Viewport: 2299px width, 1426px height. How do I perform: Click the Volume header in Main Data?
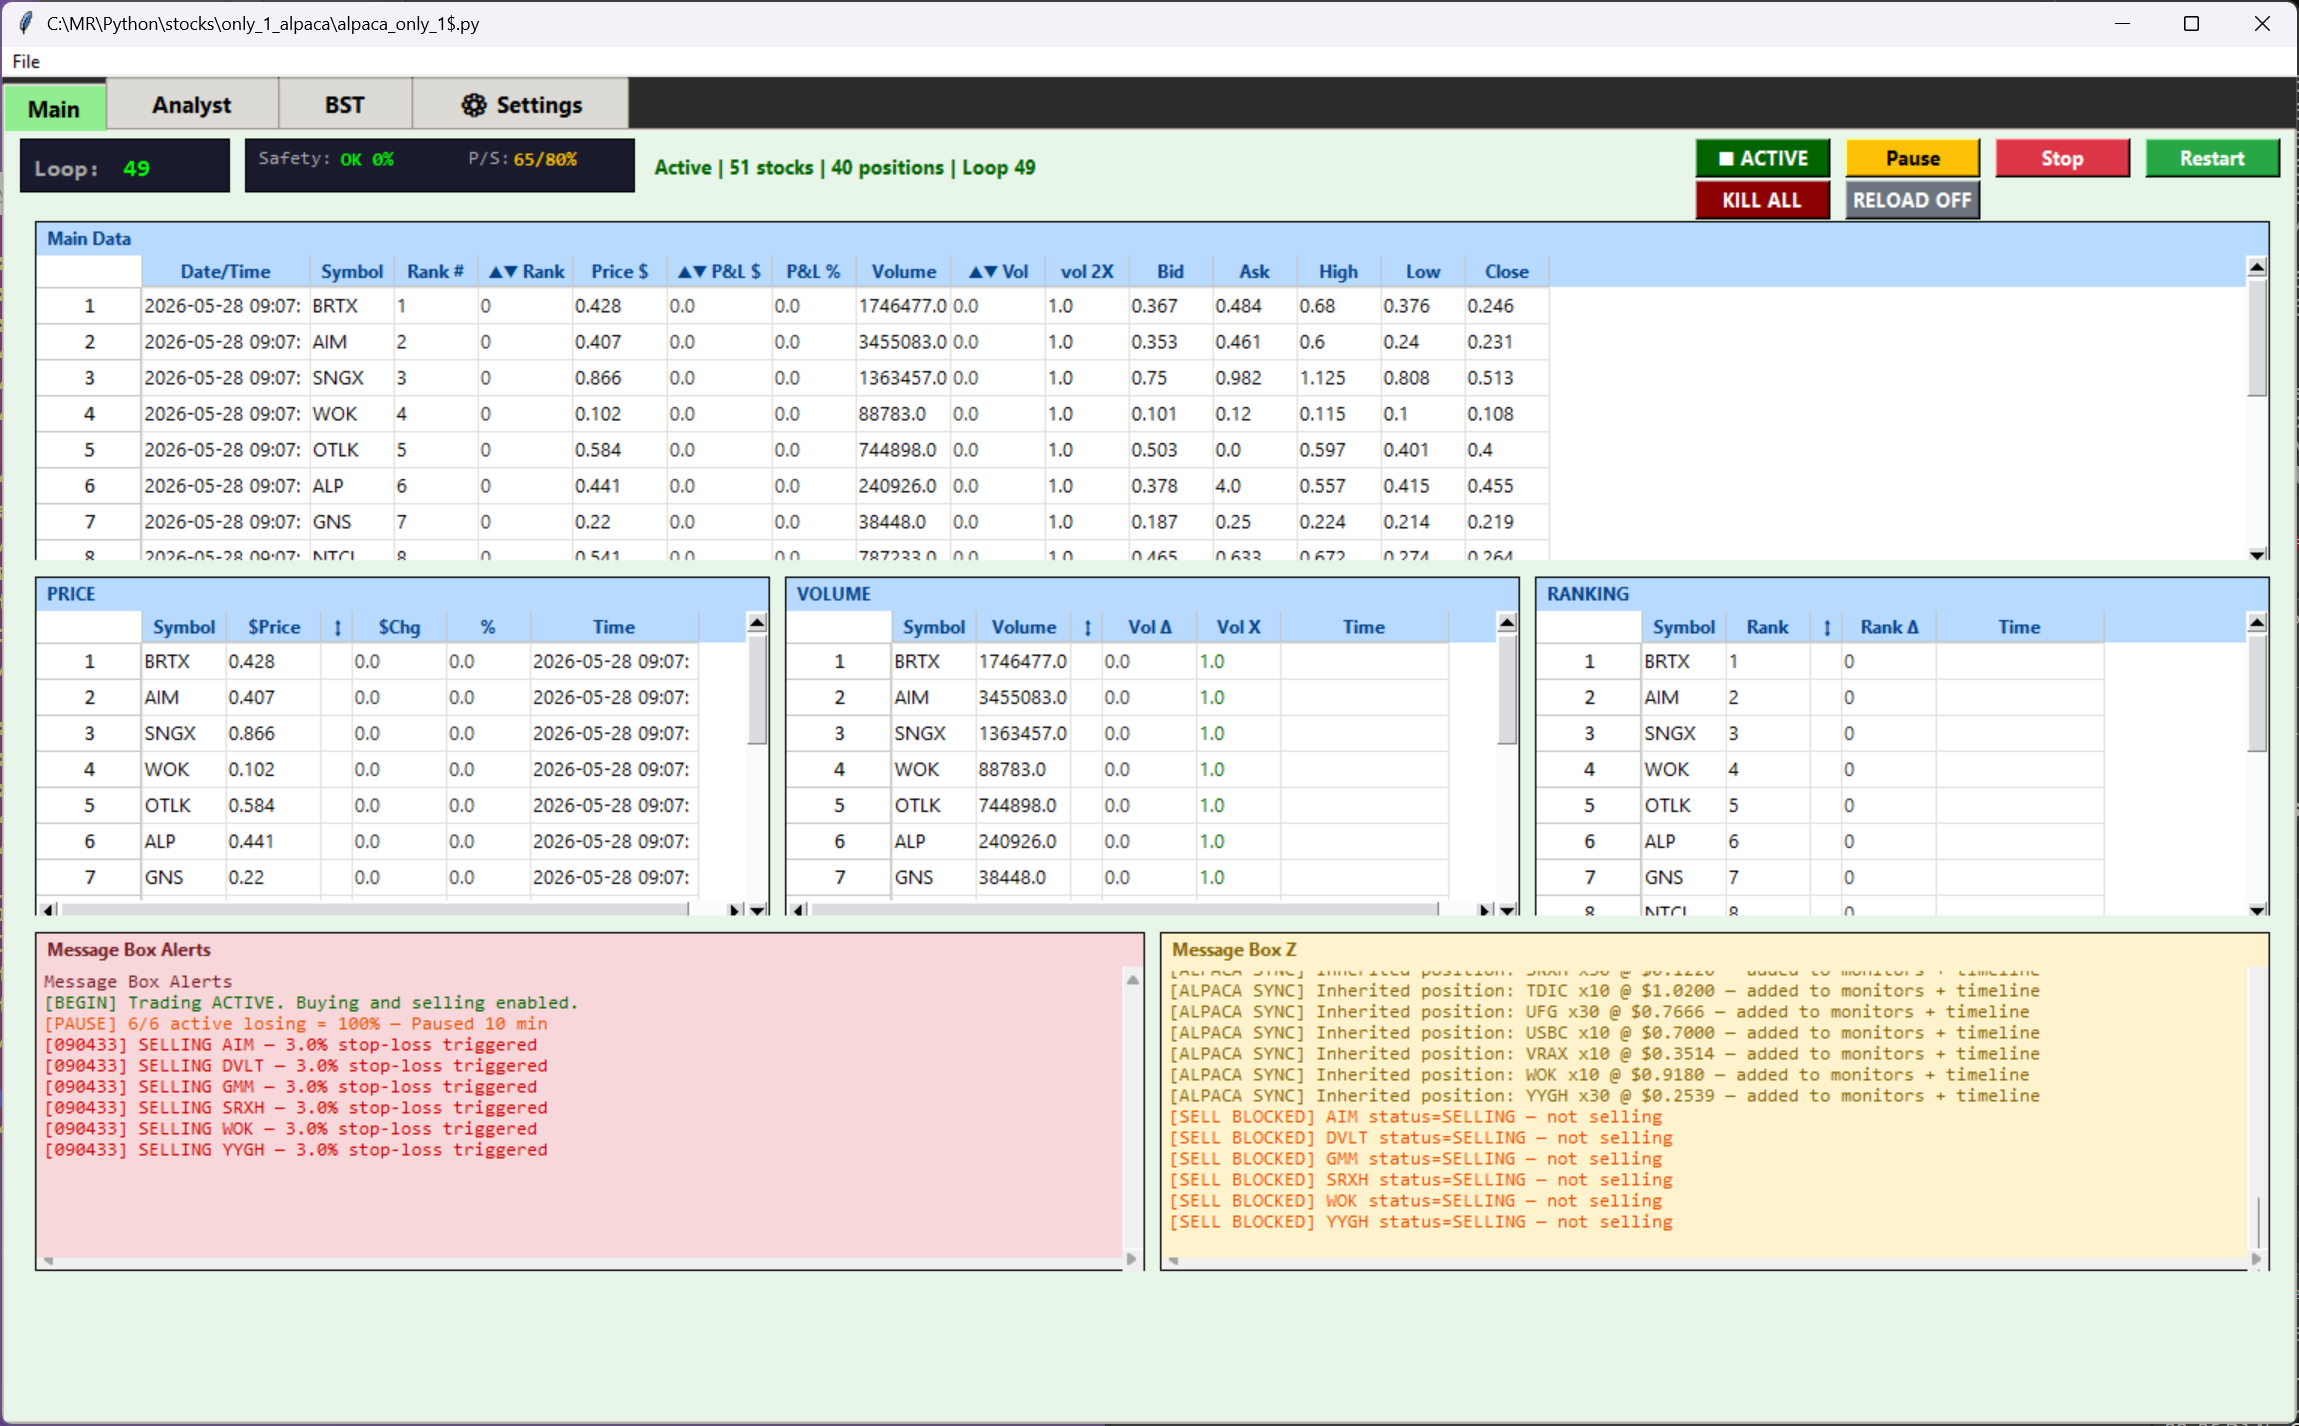point(903,271)
